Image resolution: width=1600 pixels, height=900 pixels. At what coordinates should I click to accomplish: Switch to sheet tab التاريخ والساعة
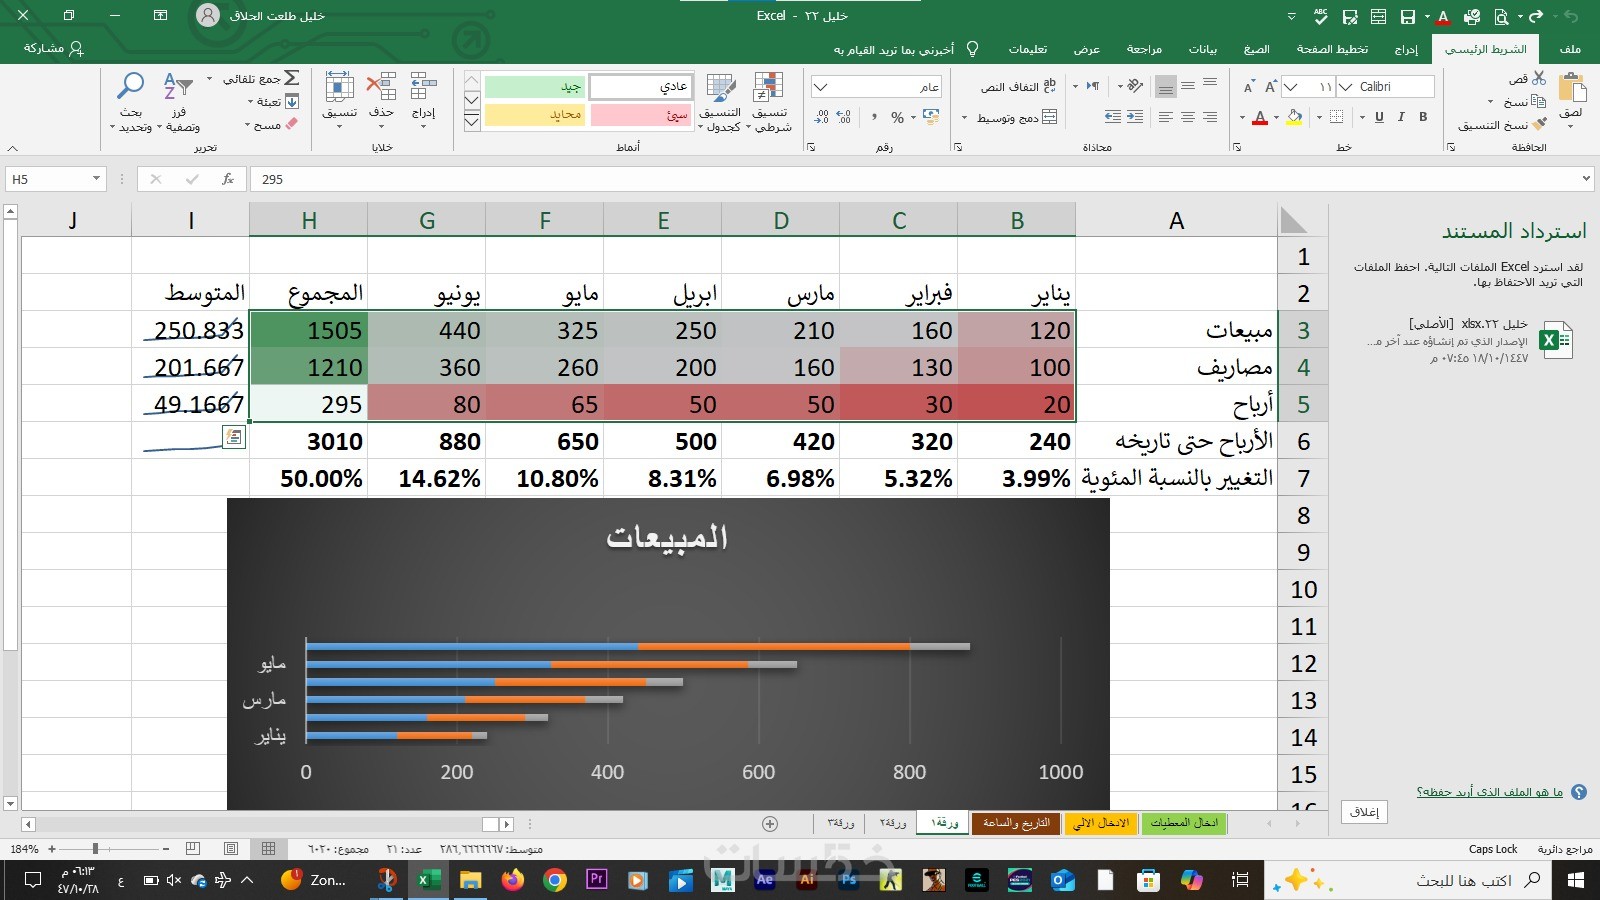(1016, 823)
